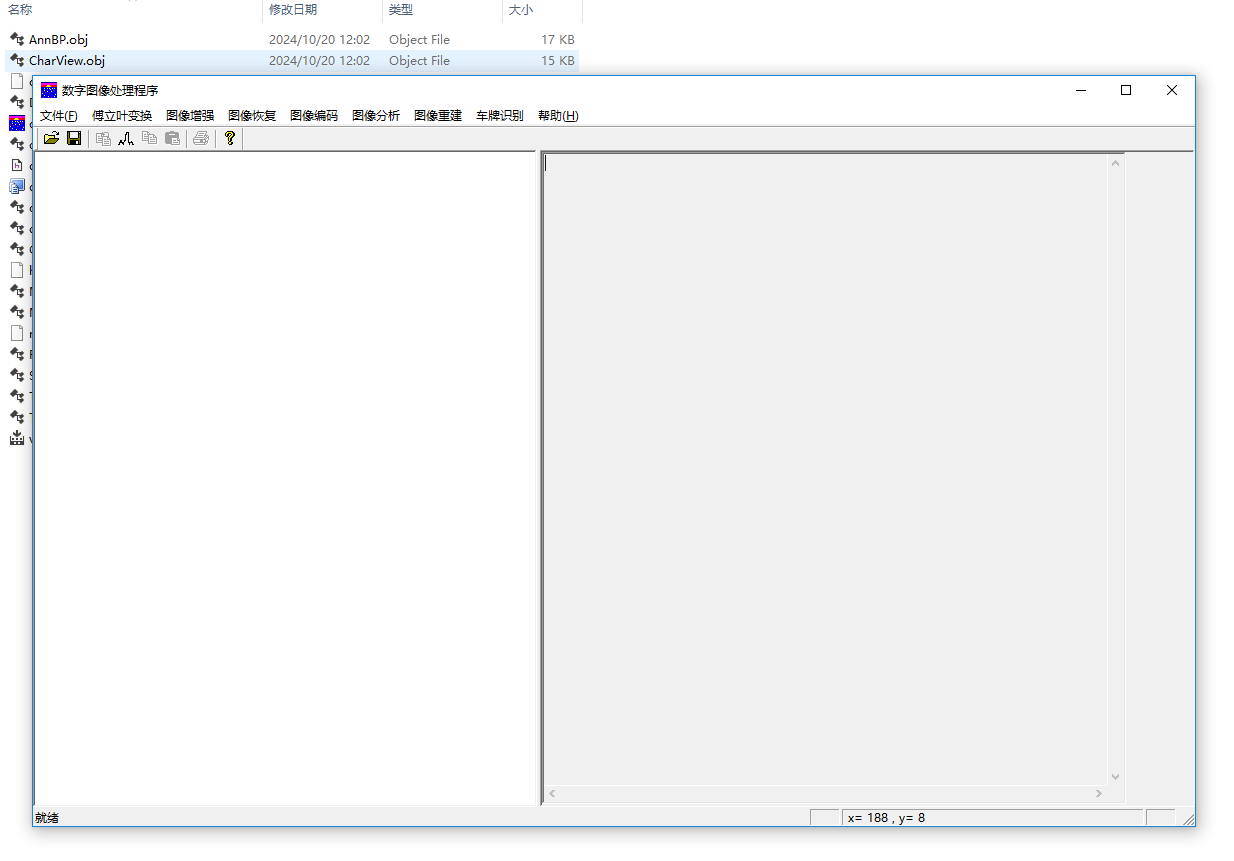Click the Help question mark icon
1234x861 pixels.
tap(229, 138)
